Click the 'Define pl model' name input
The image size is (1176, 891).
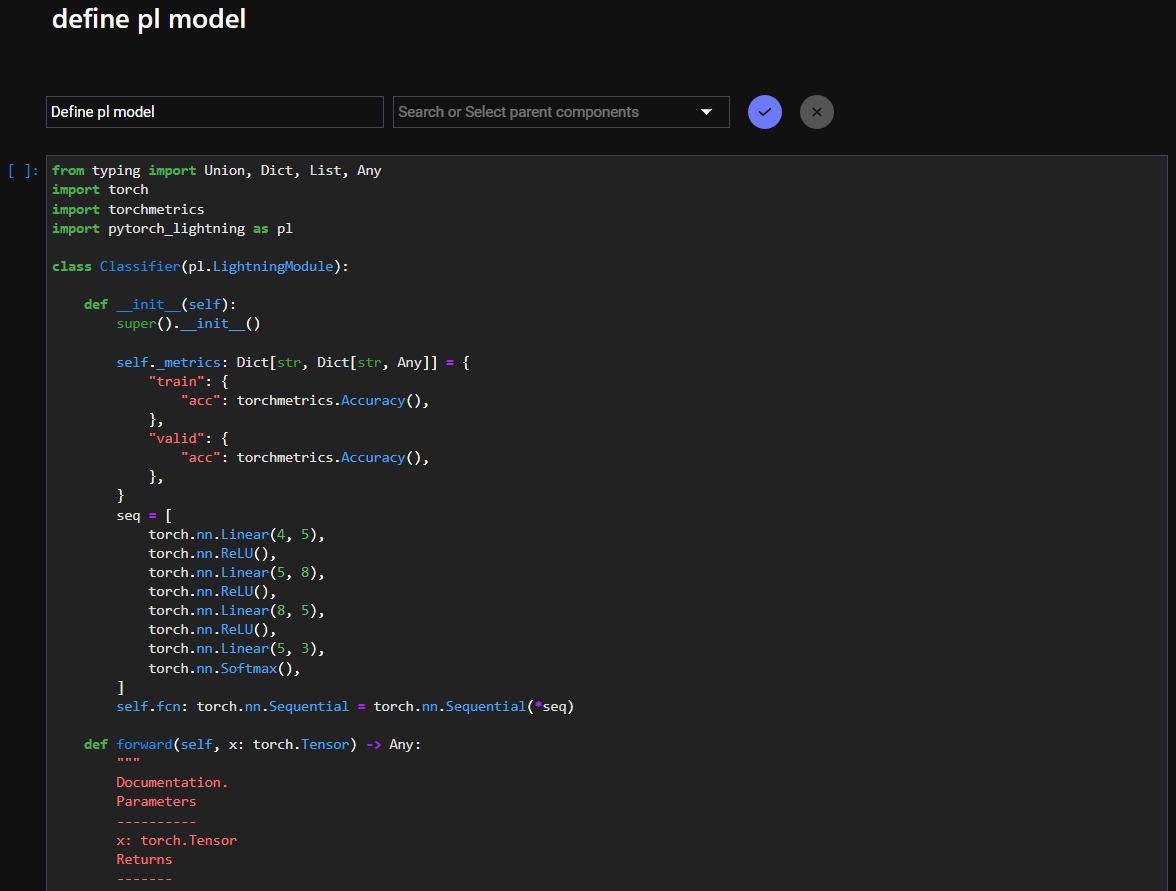(214, 112)
